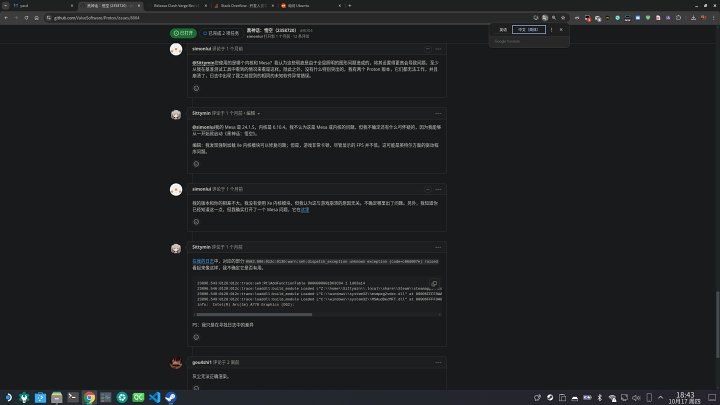Click the 已完成 2 项任务 indicator
720x405 pixels.
point(221,33)
